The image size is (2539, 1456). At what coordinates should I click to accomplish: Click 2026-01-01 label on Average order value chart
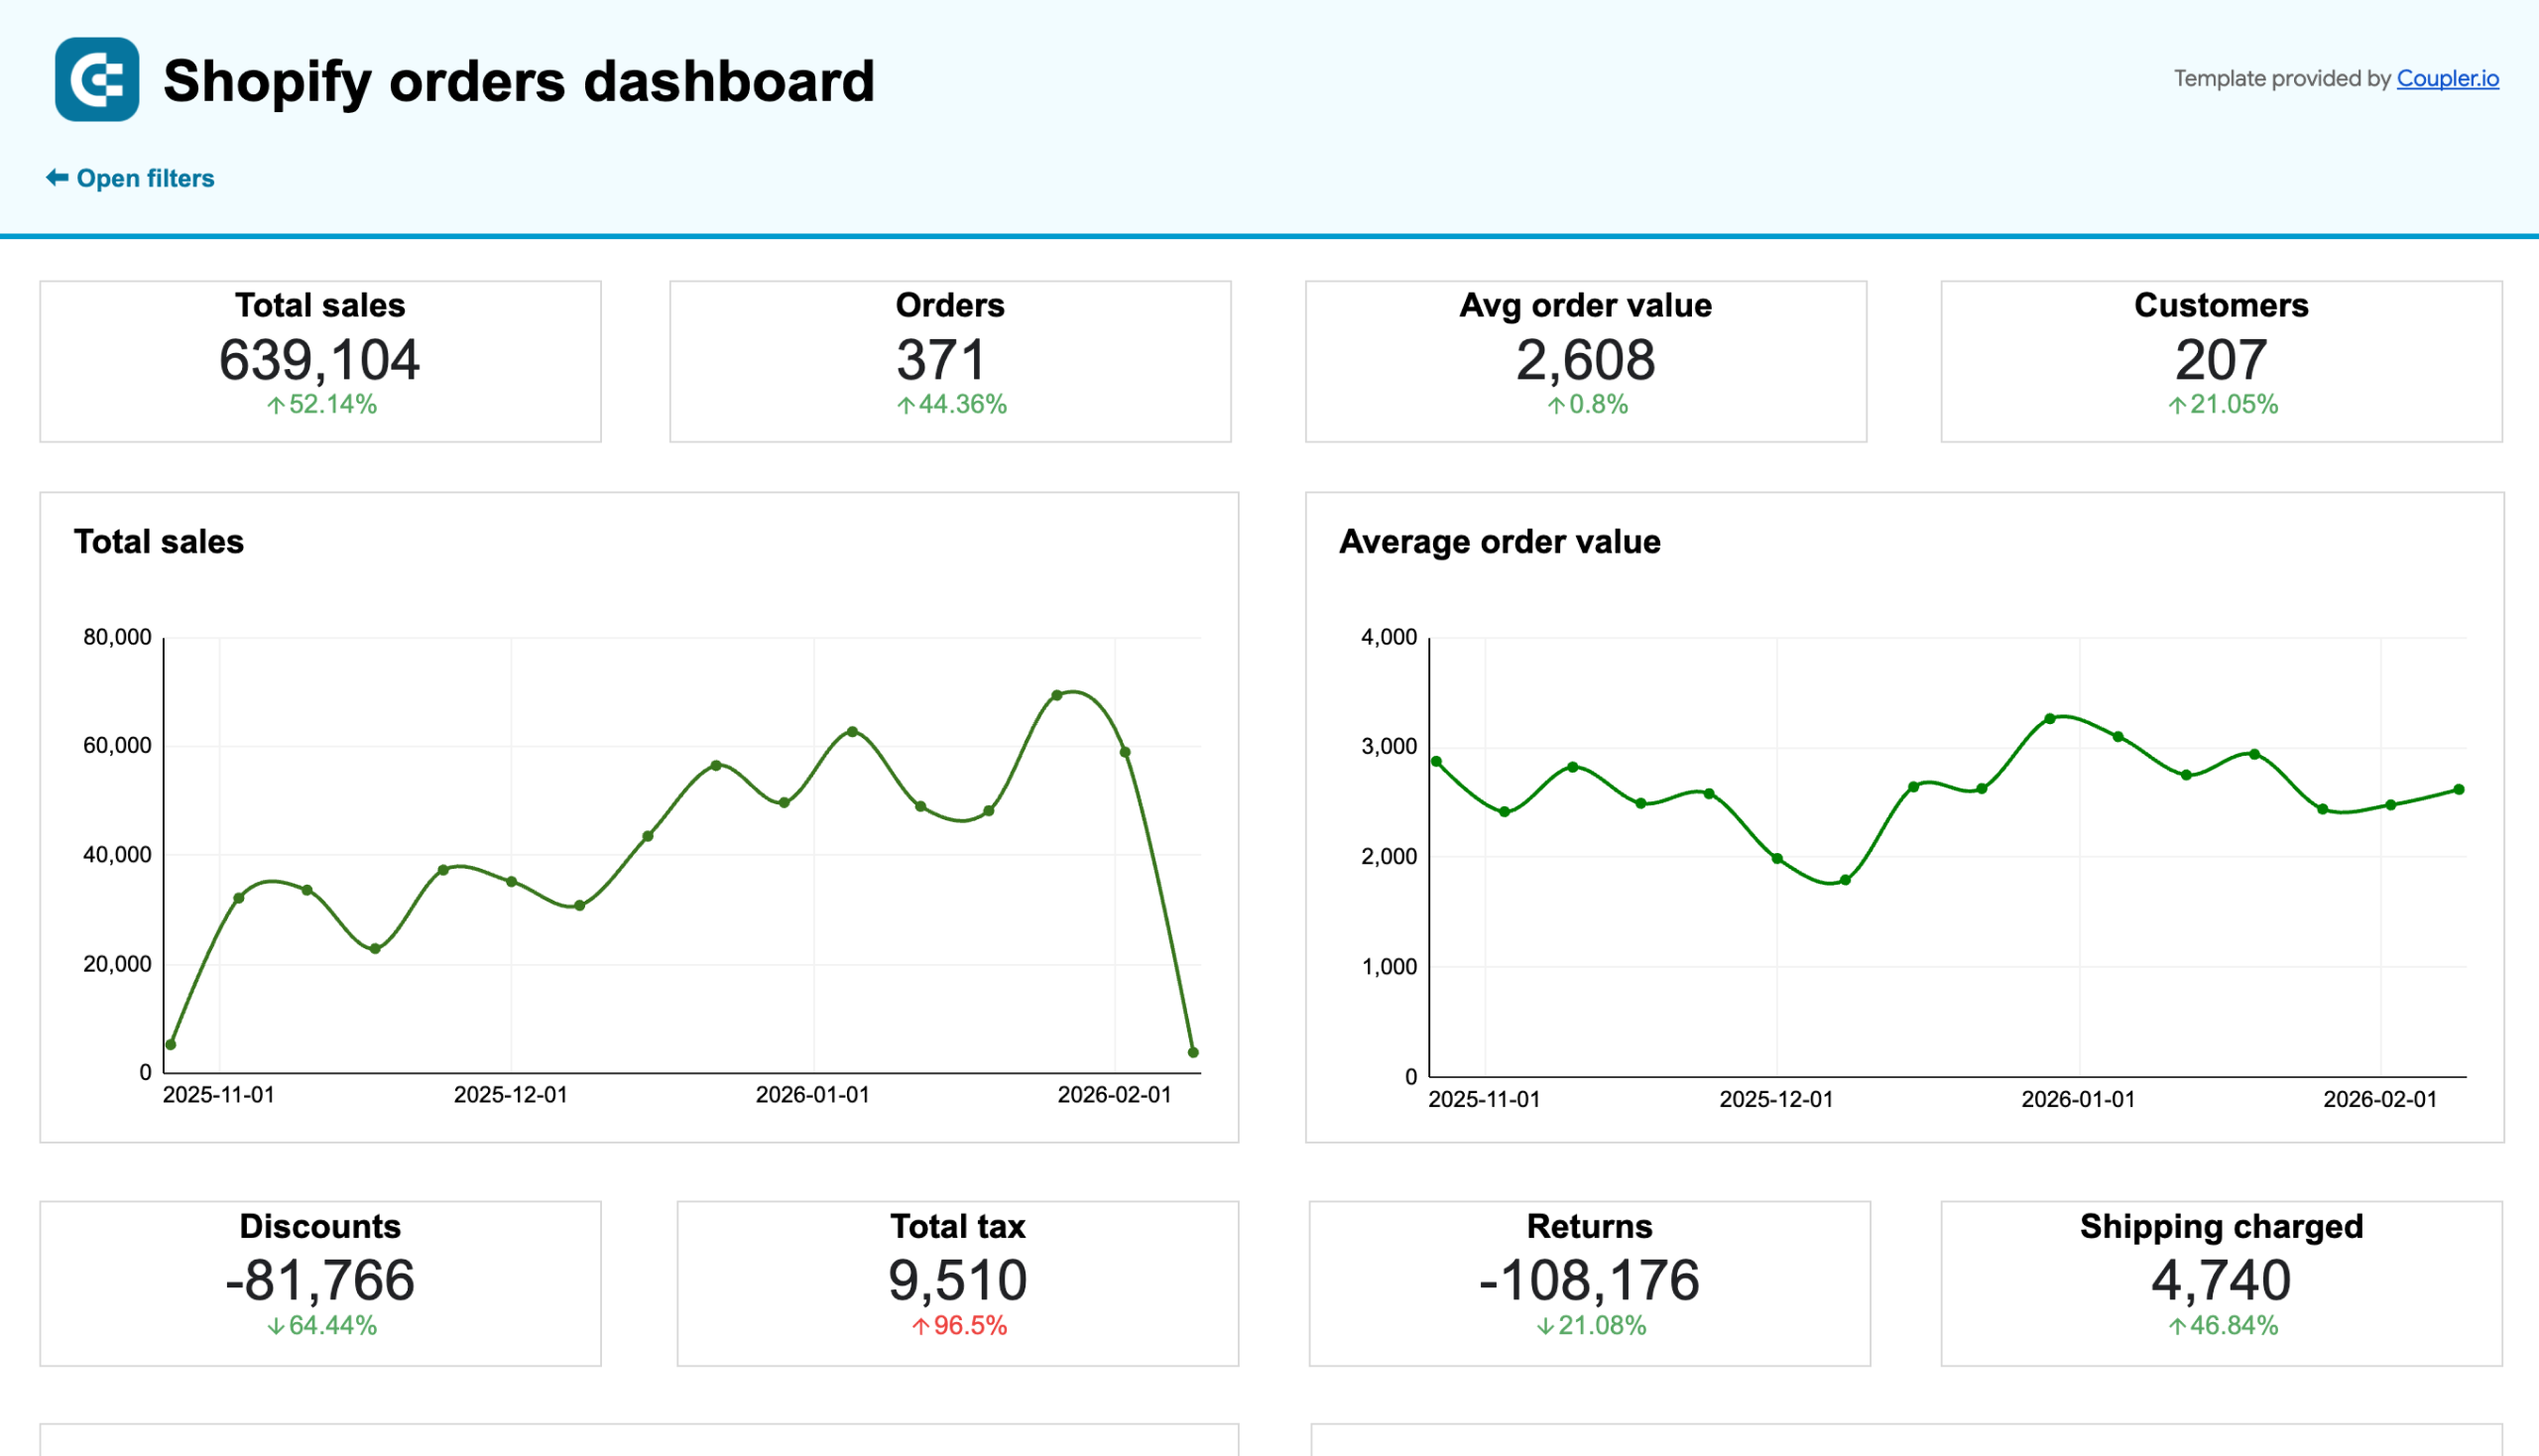pyautogui.click(x=2078, y=1099)
